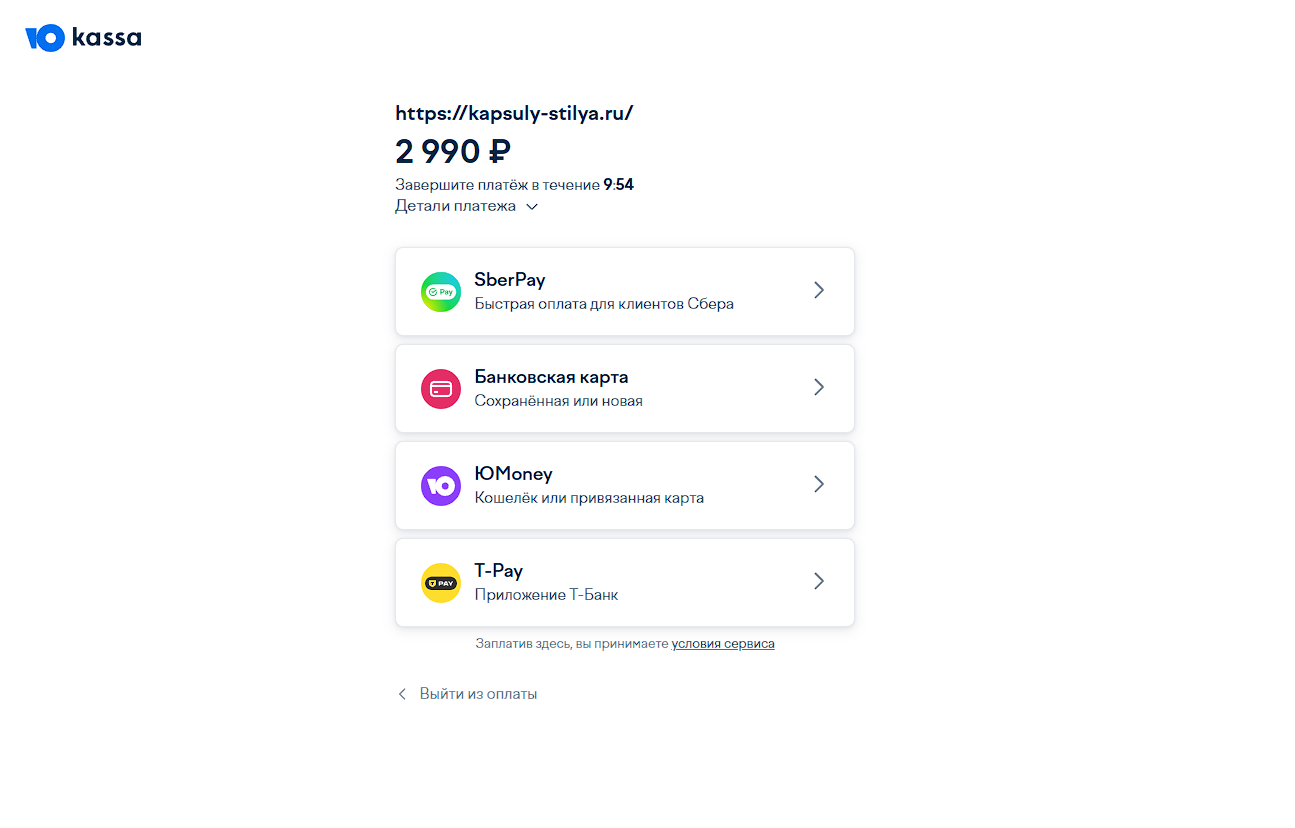Open the условия сервиса link
1295x828 pixels.
(723, 643)
